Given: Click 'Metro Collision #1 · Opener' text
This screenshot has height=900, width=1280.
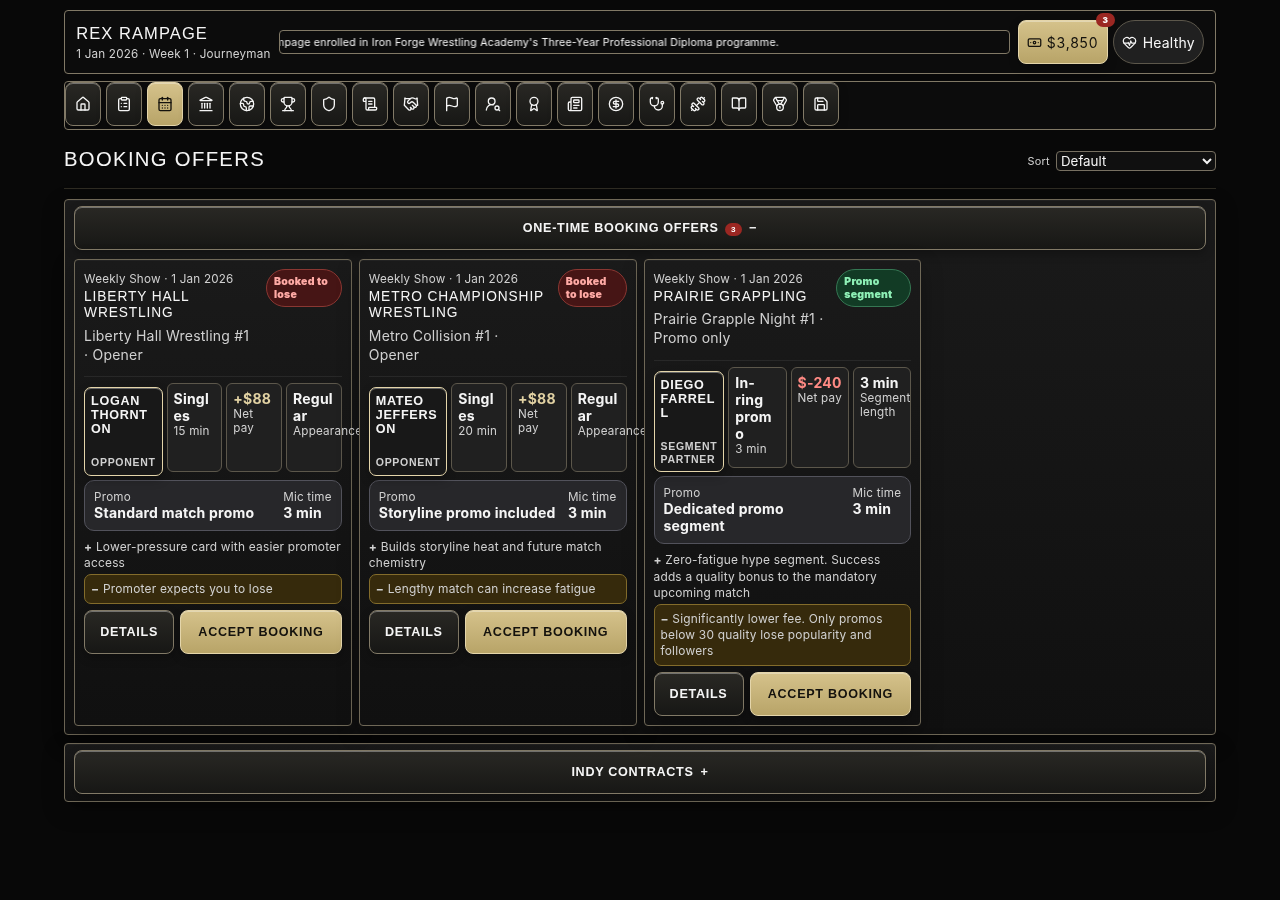Looking at the screenshot, I should point(434,345).
